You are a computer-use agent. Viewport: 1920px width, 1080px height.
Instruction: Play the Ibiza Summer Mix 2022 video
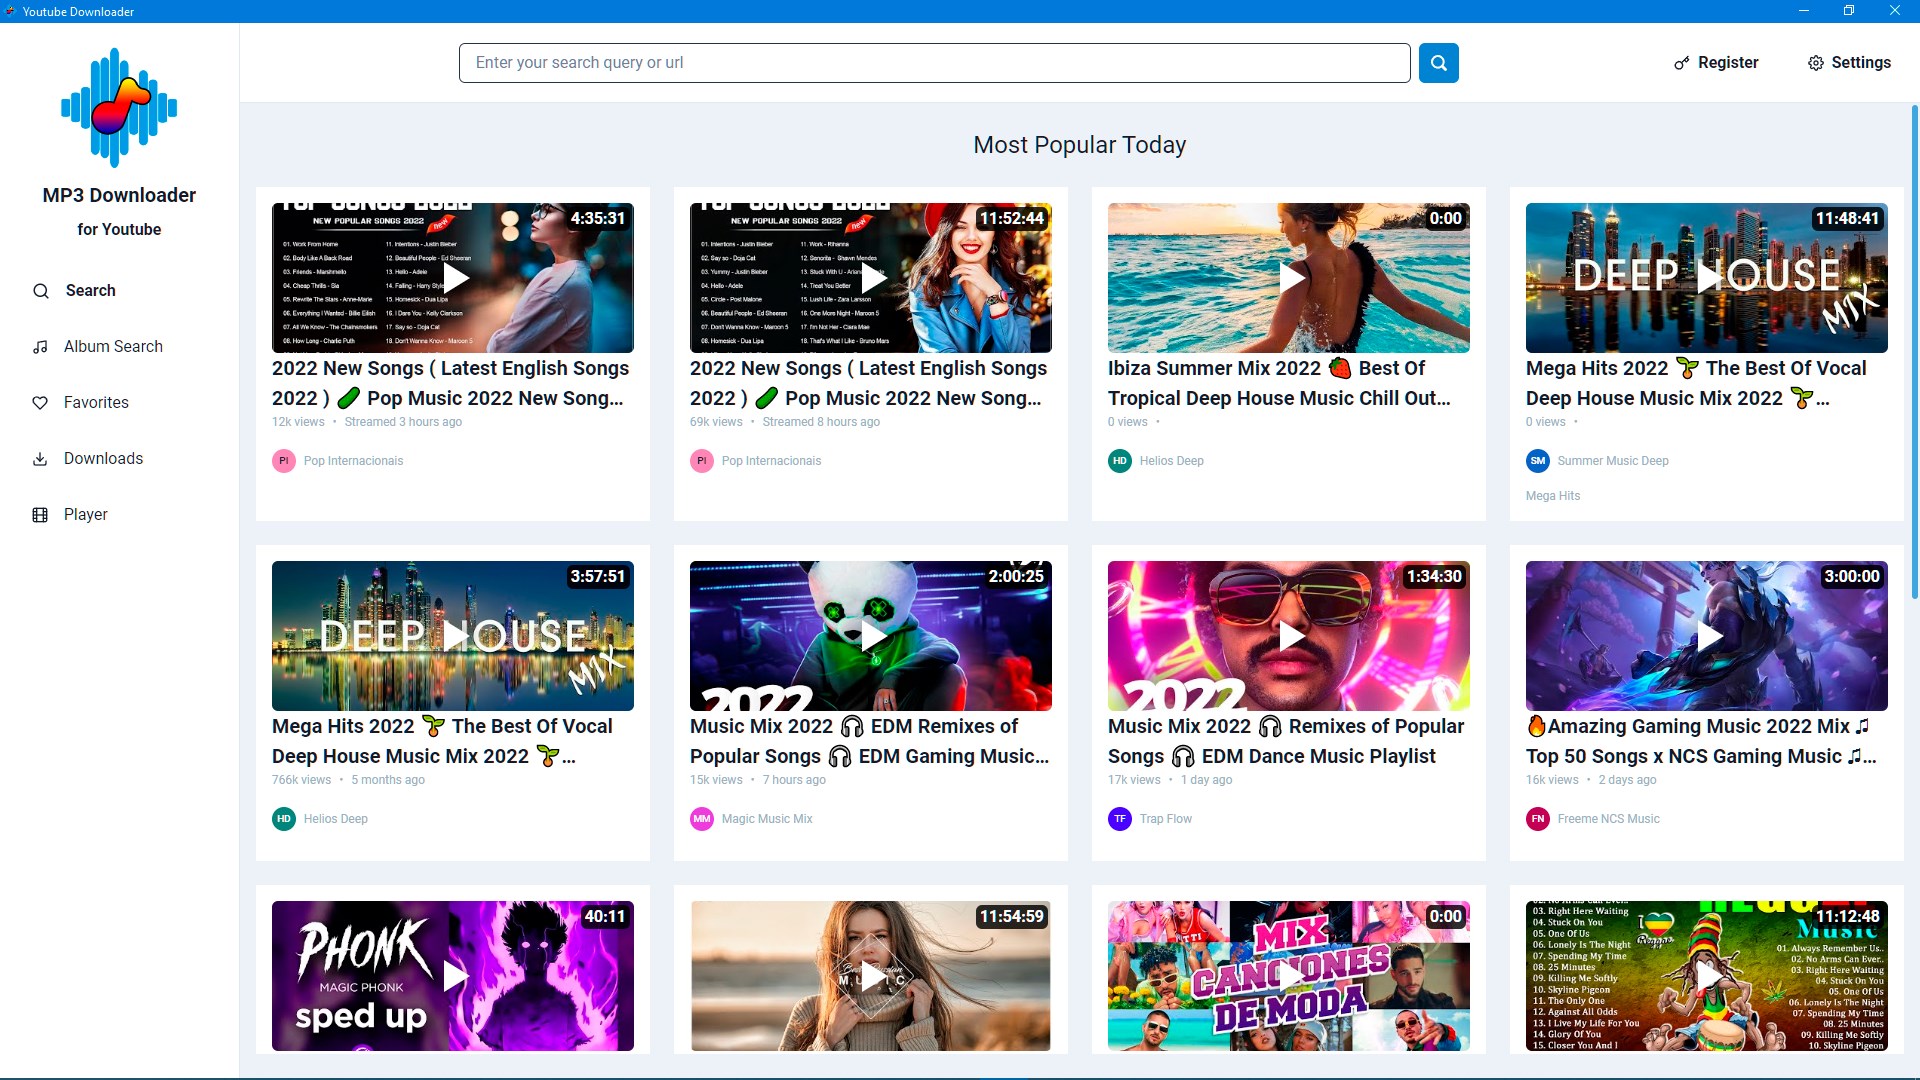(1289, 278)
